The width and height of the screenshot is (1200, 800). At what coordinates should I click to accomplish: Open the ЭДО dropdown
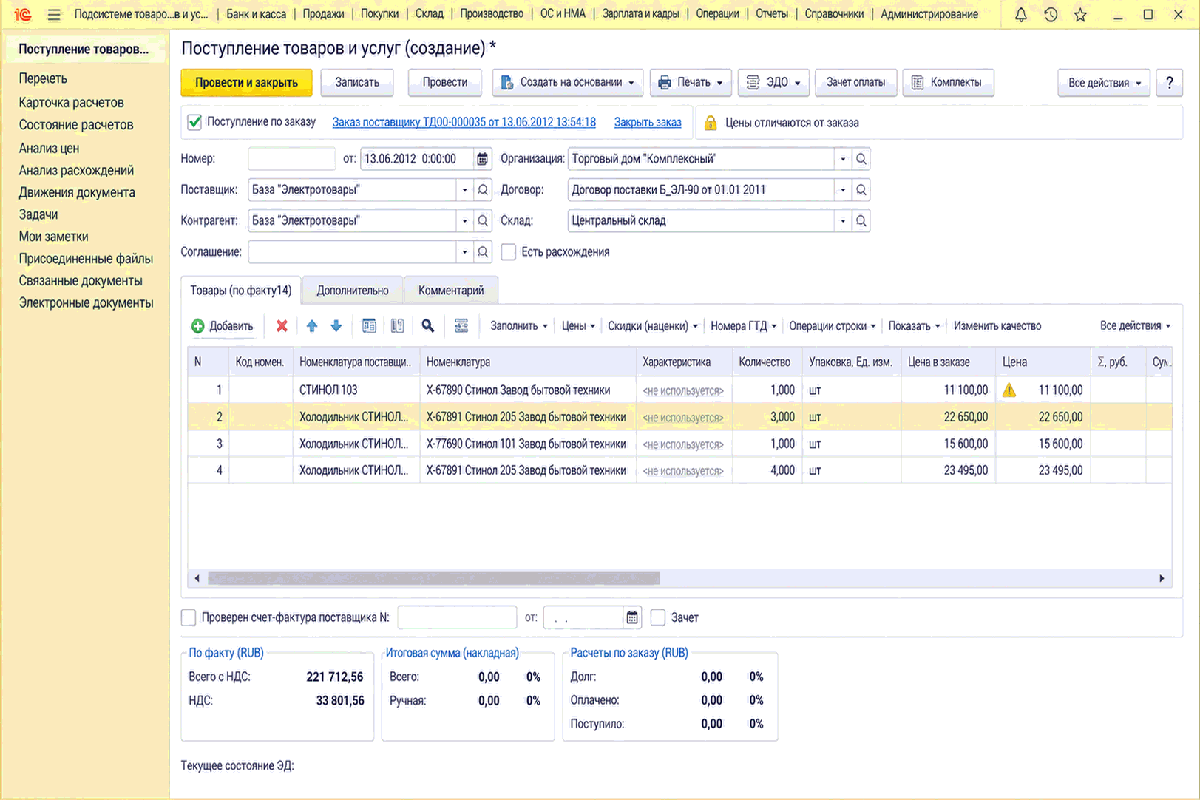click(x=774, y=82)
